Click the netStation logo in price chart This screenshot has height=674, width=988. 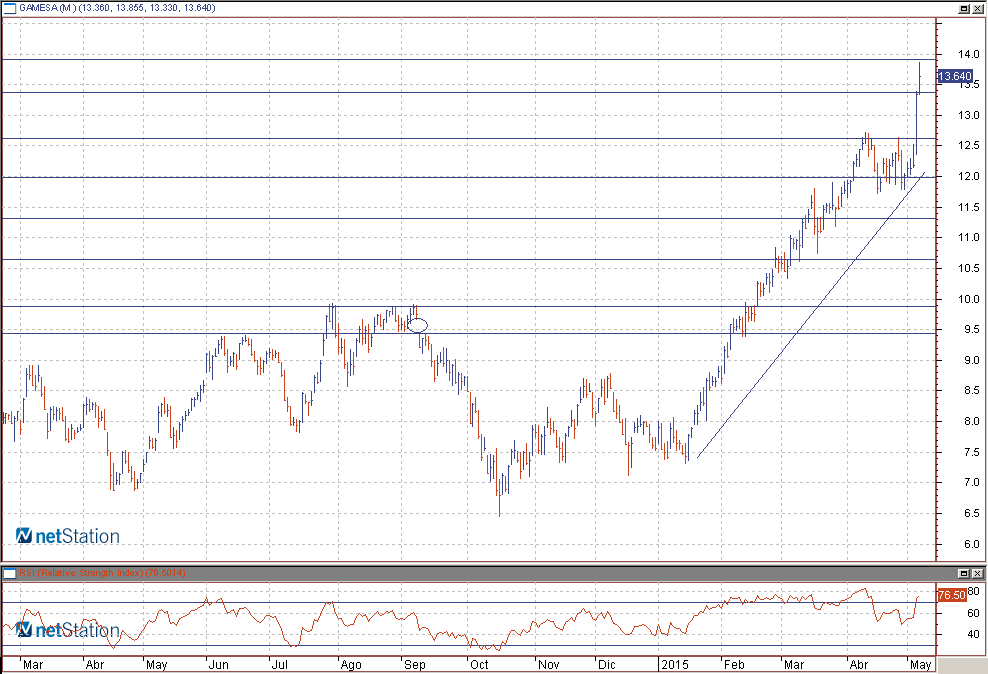pyautogui.click(x=68, y=536)
